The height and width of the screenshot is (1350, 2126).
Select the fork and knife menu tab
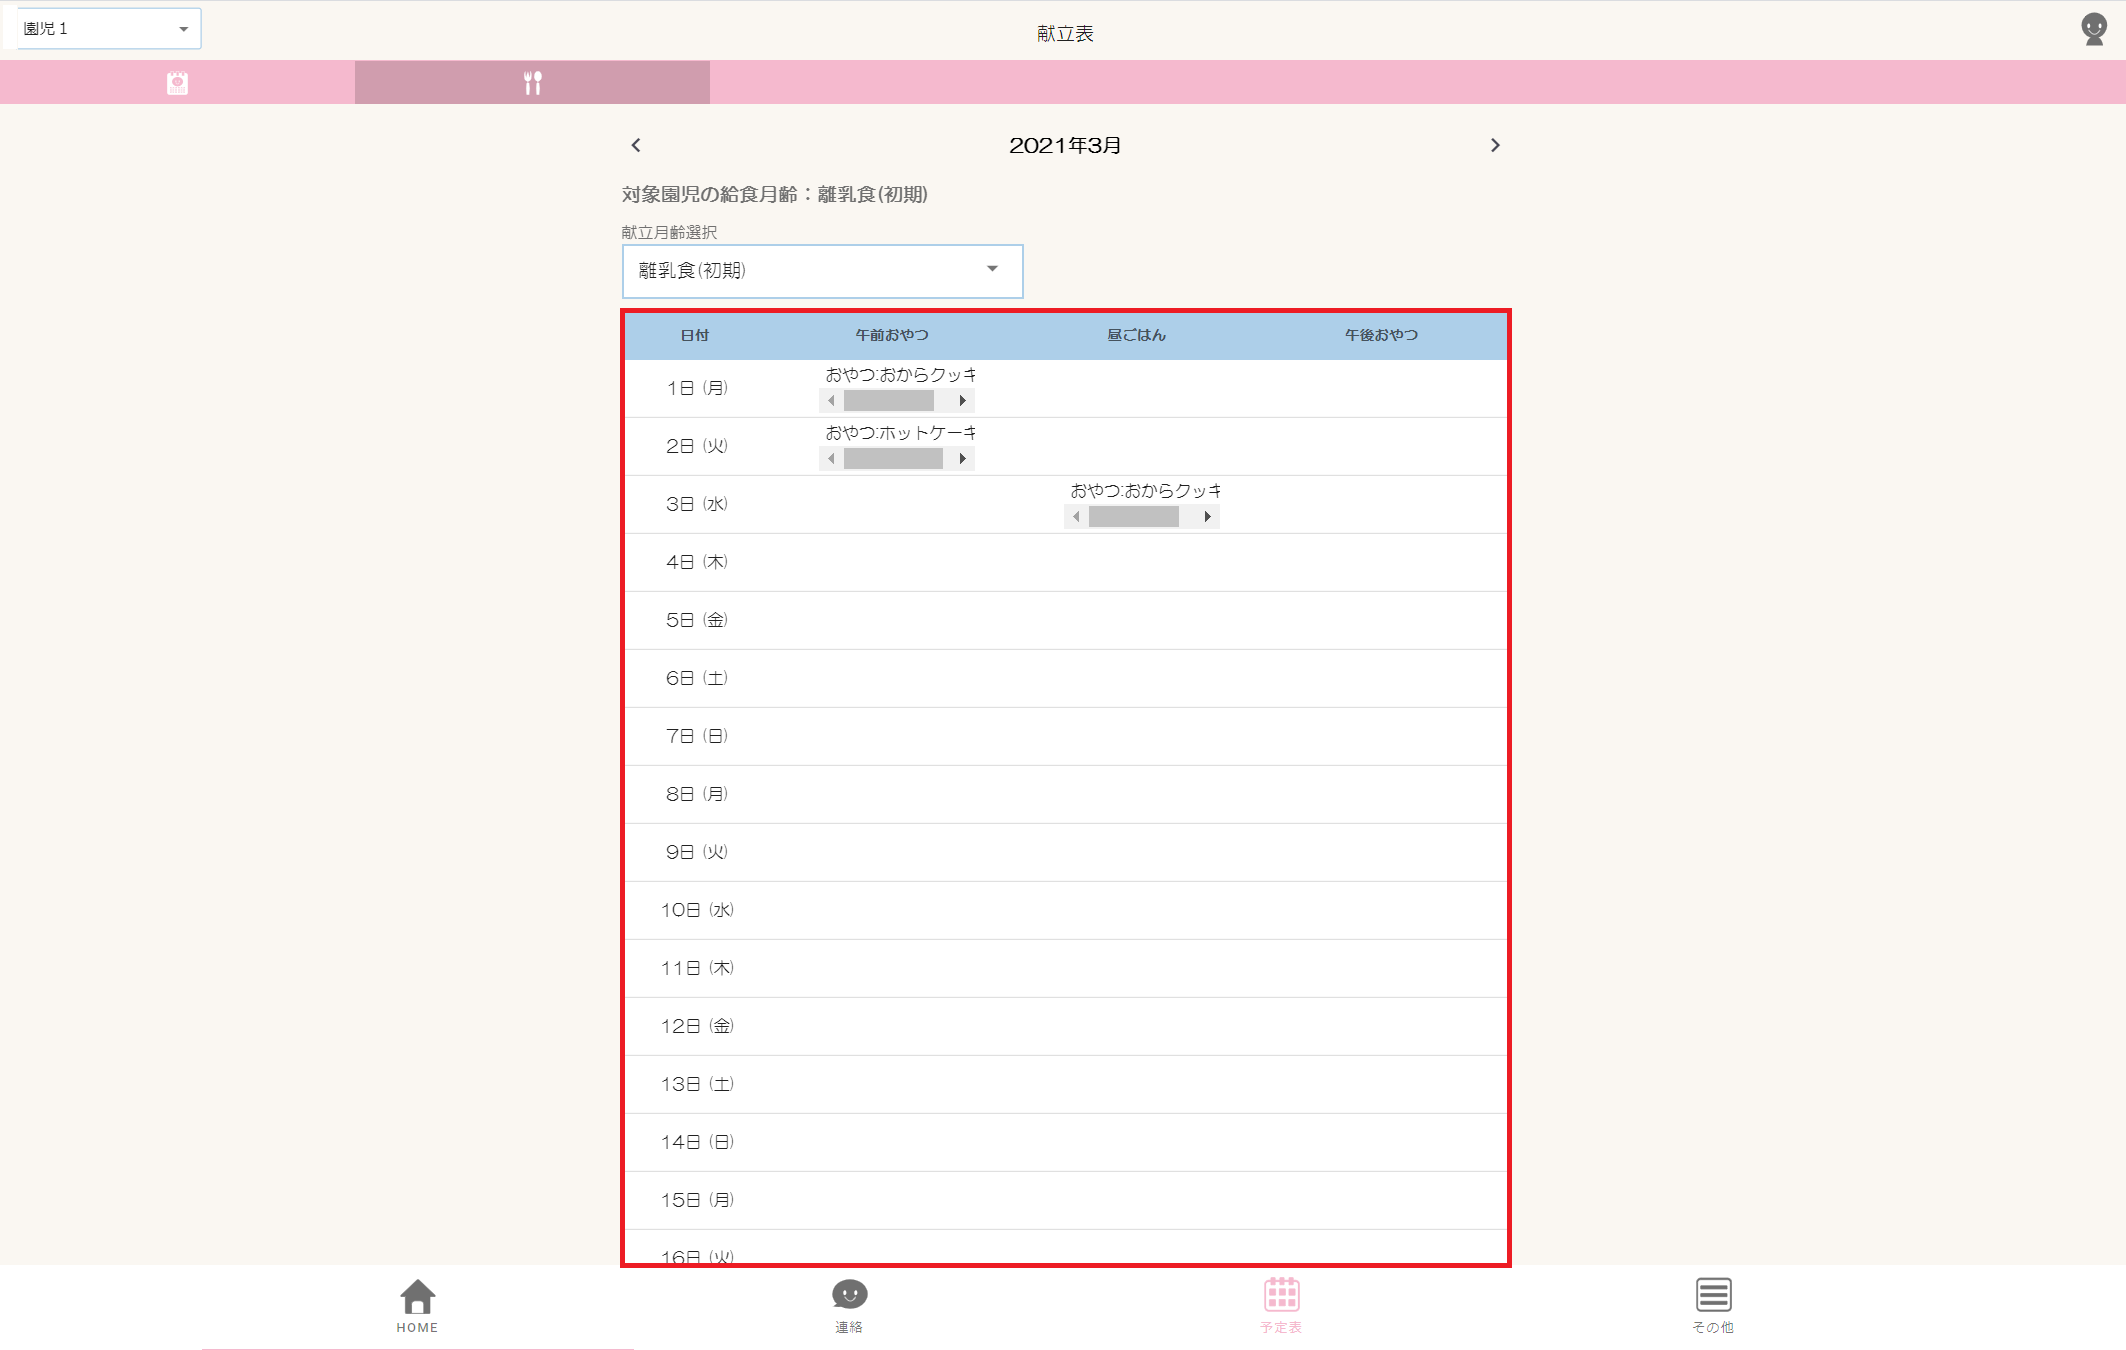pos(532,83)
